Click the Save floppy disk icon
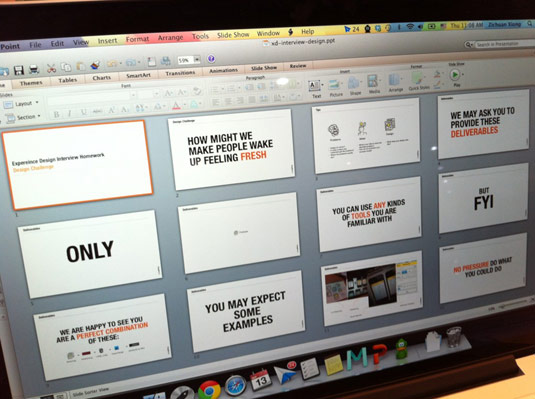 pos(19,70)
